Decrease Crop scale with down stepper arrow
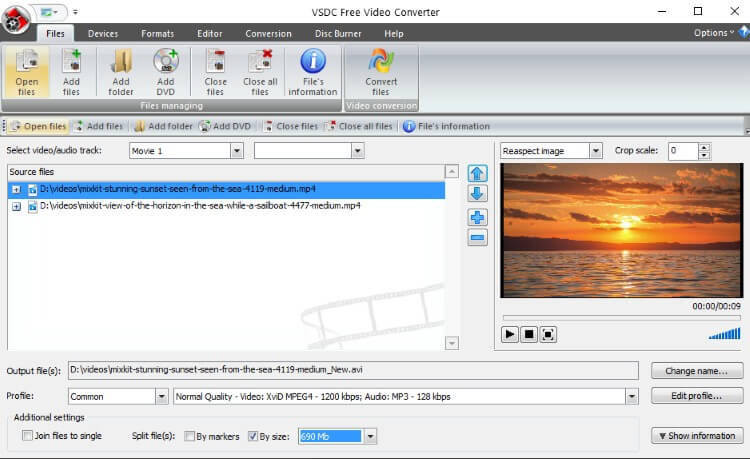Viewport: 750px width, 459px height. point(704,155)
